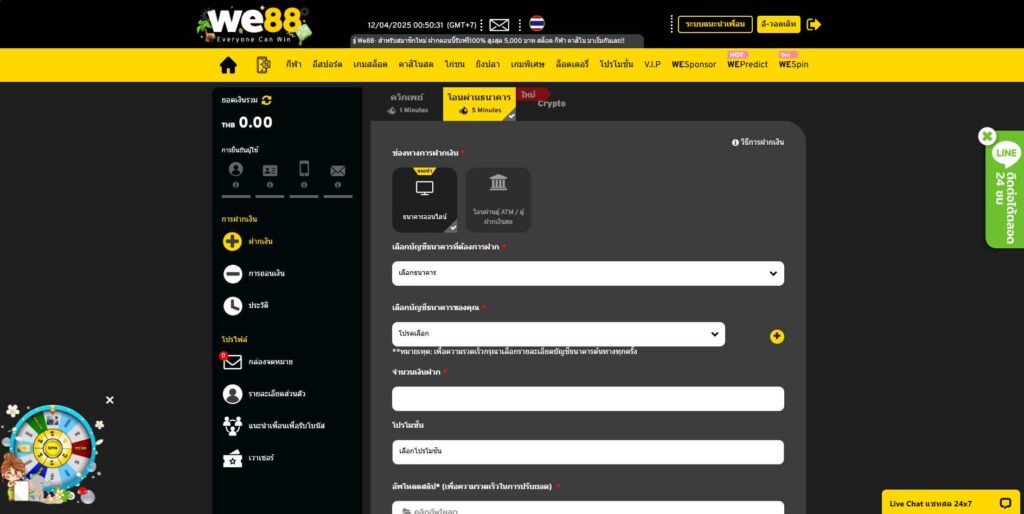Open ไก่ชน cockfighting menu

click(455, 64)
